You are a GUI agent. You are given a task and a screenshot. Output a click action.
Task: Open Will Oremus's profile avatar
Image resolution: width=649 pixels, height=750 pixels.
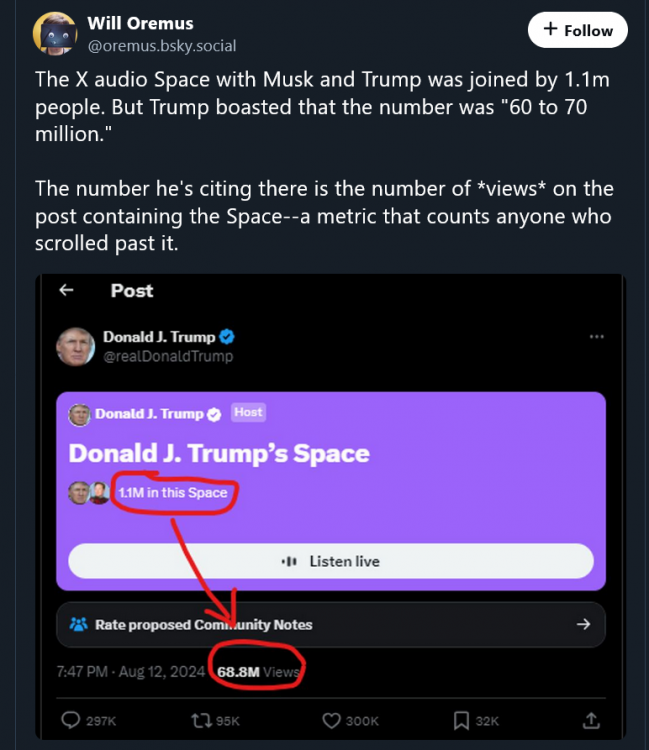(x=55, y=33)
